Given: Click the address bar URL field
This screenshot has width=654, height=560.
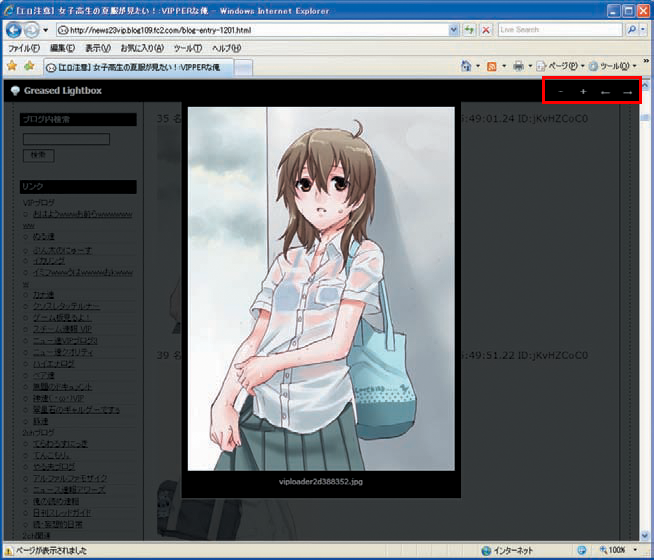Looking at the screenshot, I should tap(252, 30).
